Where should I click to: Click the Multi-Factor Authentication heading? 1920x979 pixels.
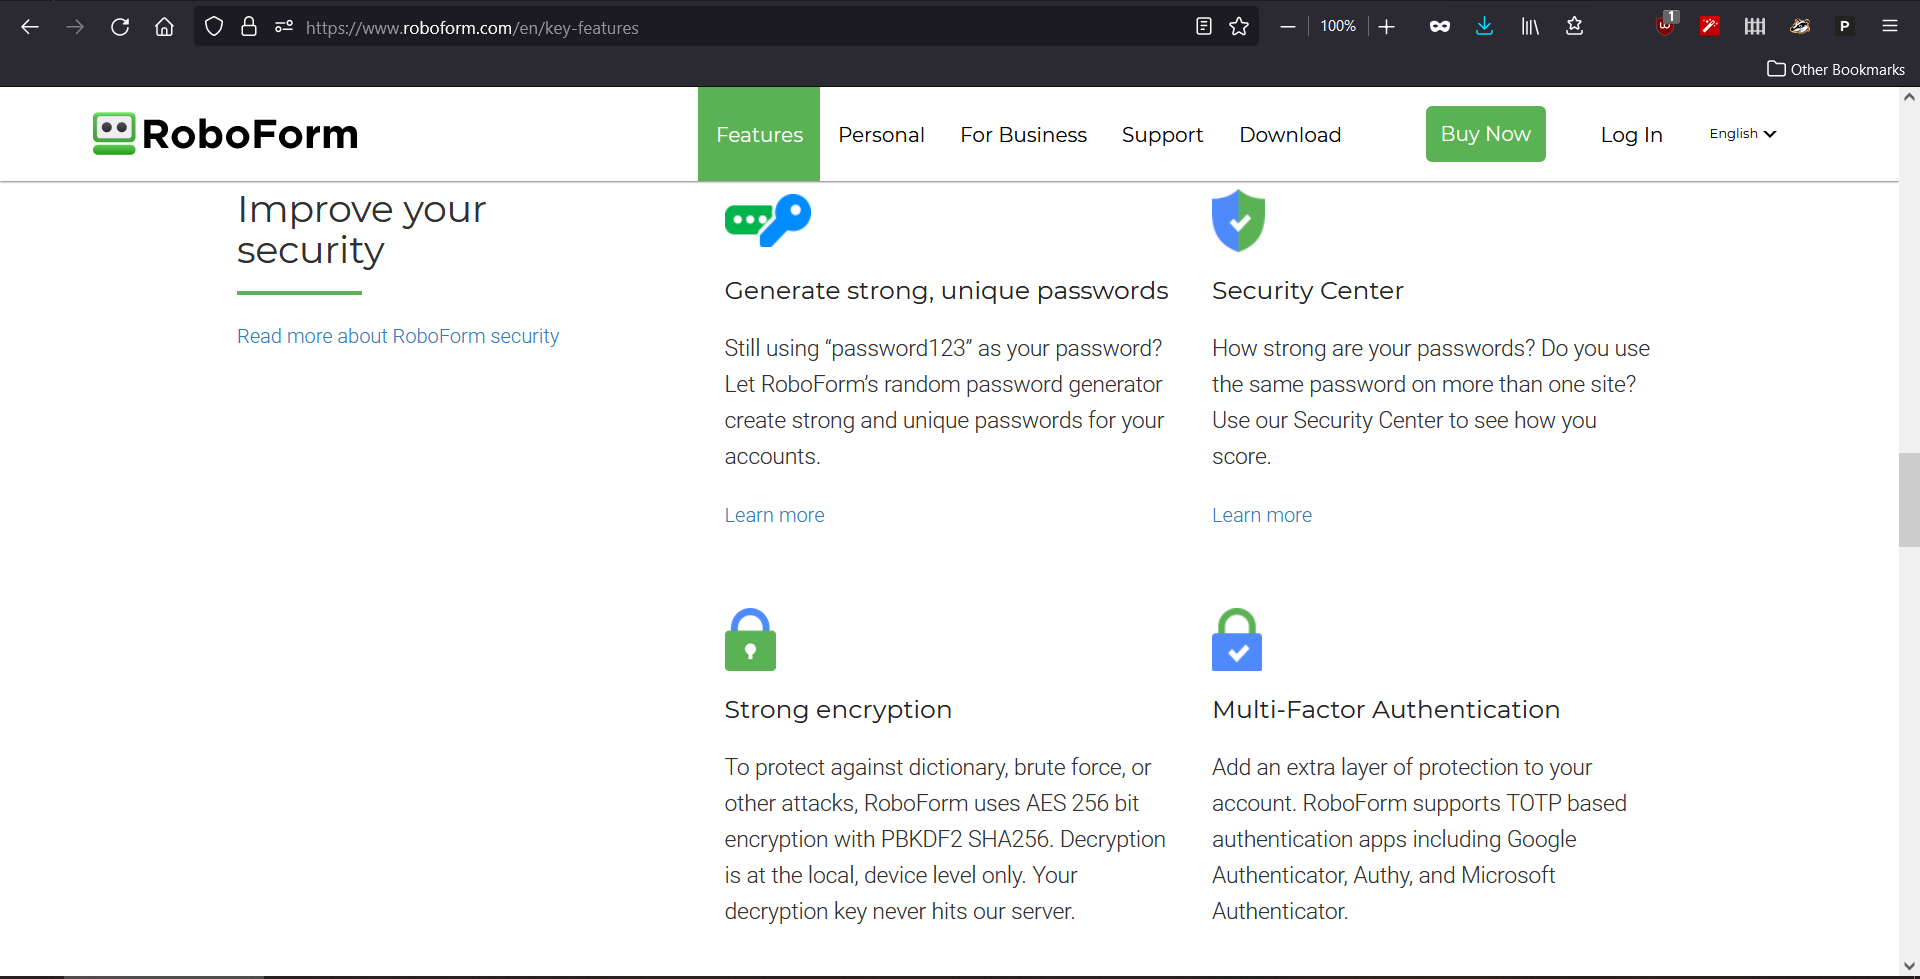pyautogui.click(x=1386, y=710)
